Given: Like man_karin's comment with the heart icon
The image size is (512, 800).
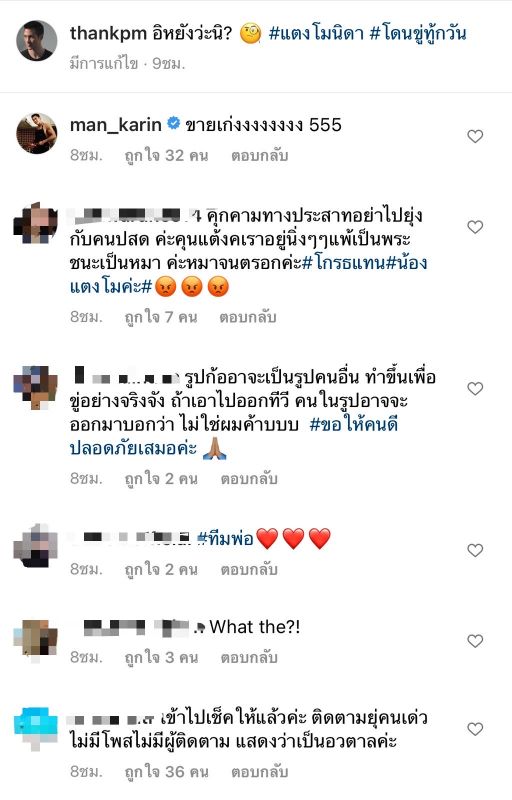Looking at the screenshot, I should [475, 136].
